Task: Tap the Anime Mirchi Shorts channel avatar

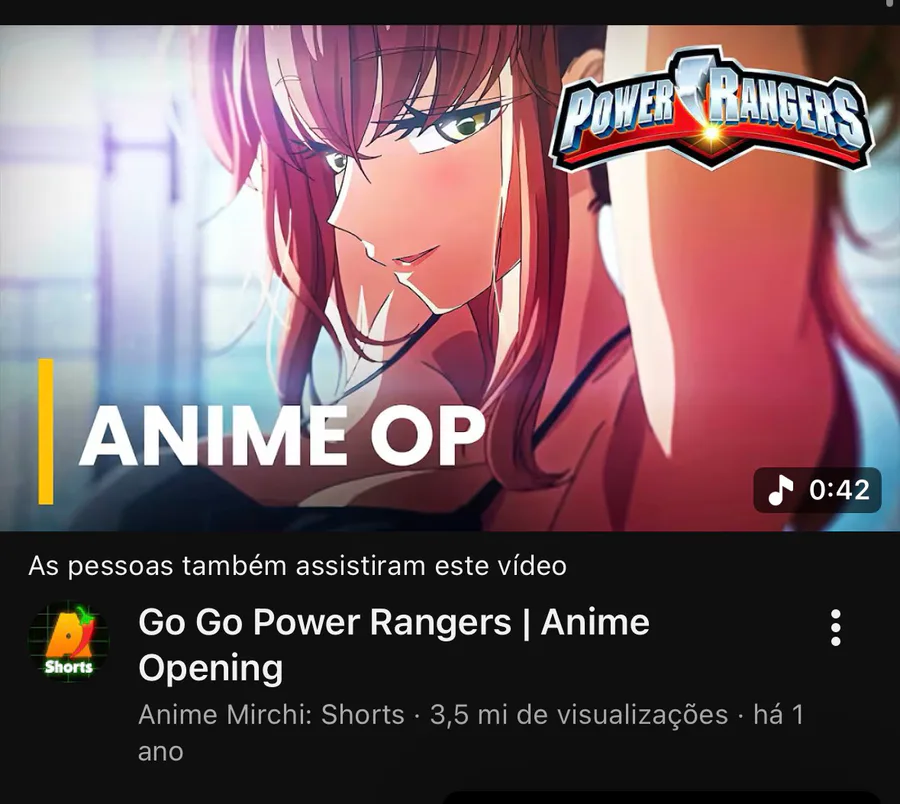Action: (69, 641)
